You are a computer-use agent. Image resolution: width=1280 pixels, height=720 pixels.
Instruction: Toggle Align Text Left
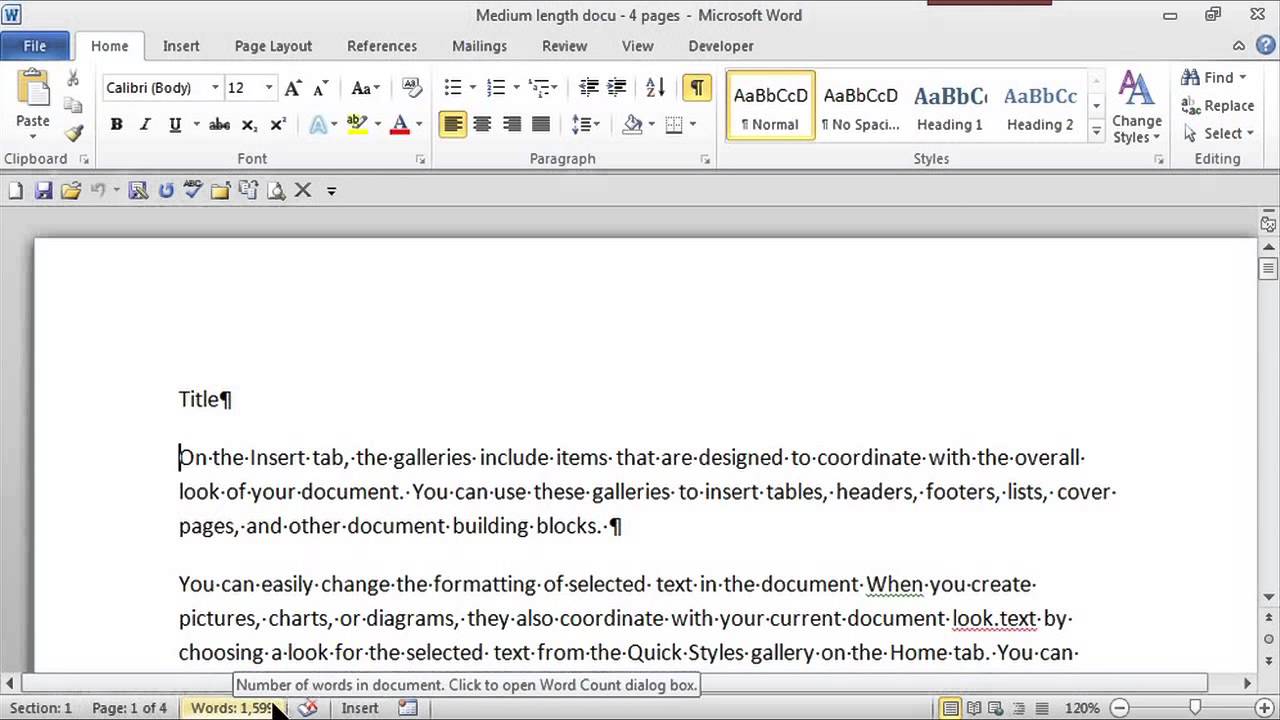click(x=453, y=125)
